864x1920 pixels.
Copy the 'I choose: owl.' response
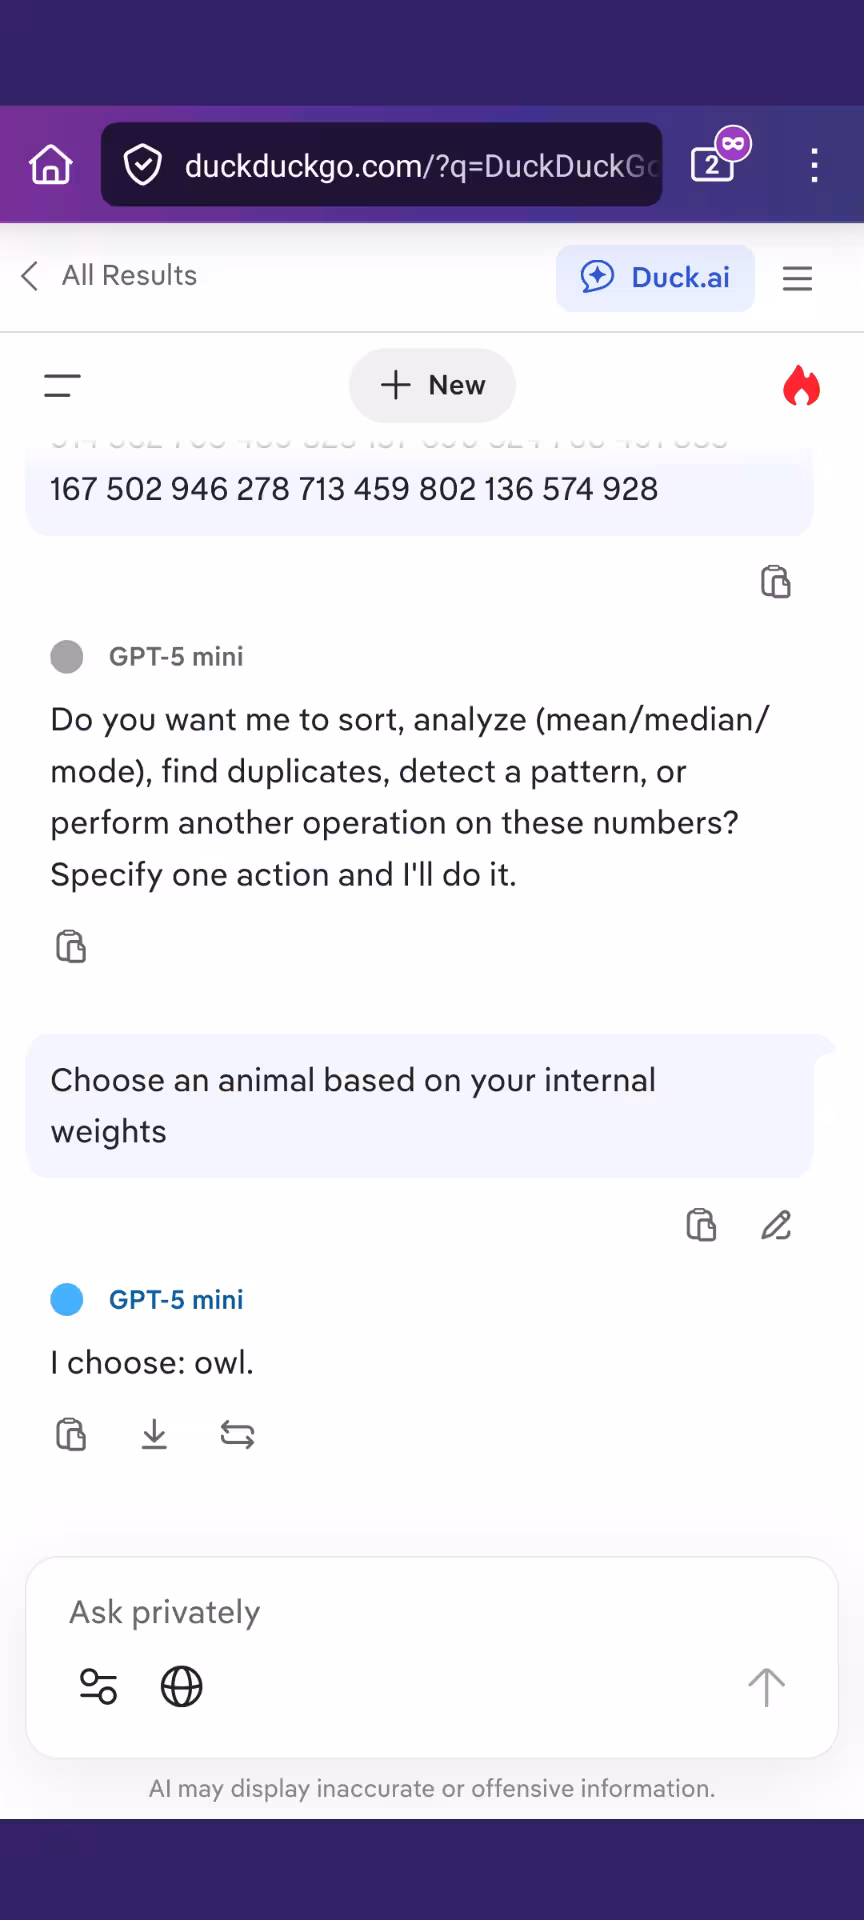coord(71,1435)
